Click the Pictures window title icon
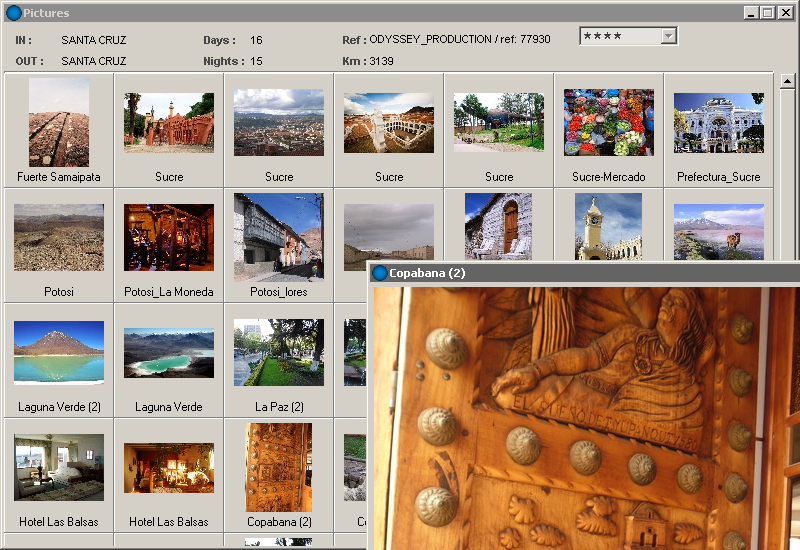800x550 pixels. click(x=13, y=12)
